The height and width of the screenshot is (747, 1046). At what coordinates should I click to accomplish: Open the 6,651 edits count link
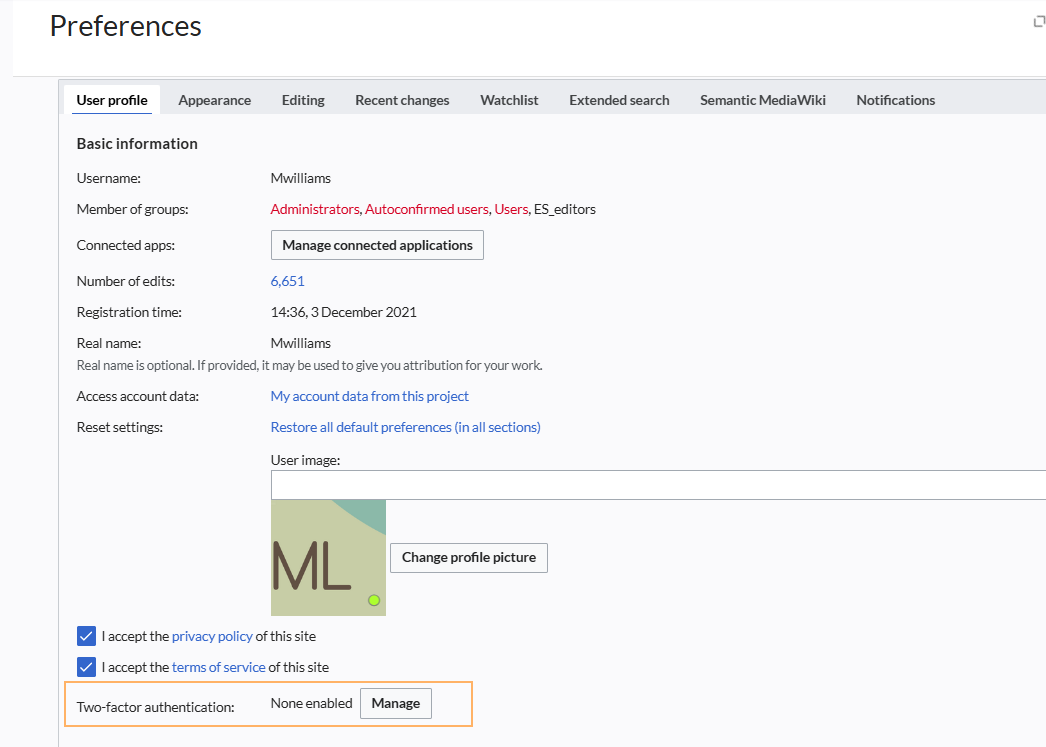(288, 281)
